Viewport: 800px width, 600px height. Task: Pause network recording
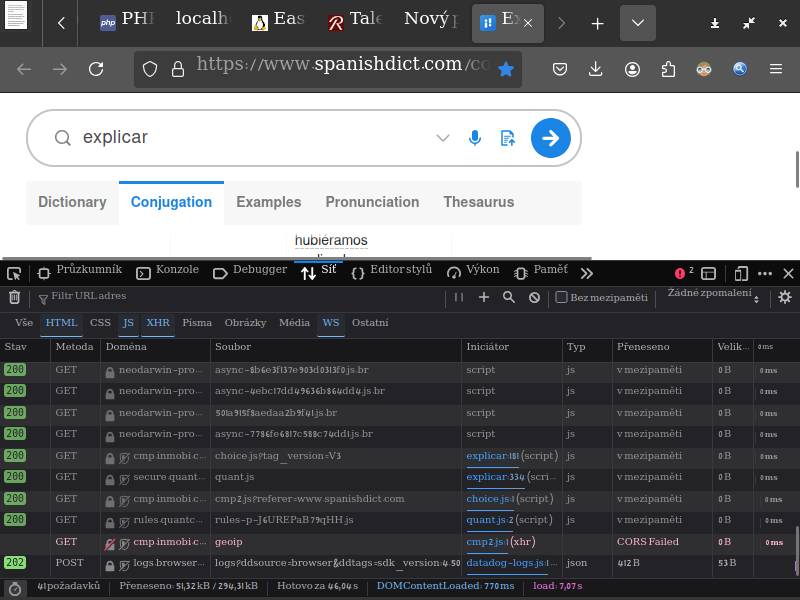(459, 297)
